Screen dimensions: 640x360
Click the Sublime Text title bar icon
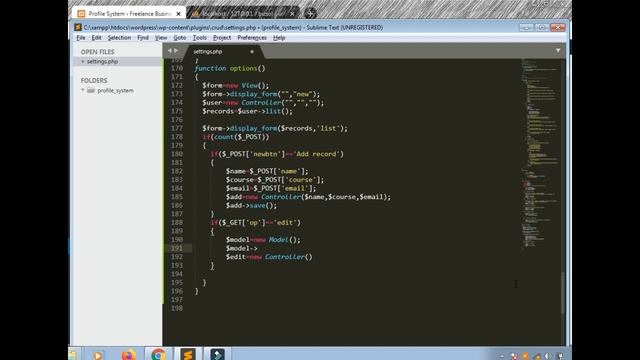tap(78, 27)
